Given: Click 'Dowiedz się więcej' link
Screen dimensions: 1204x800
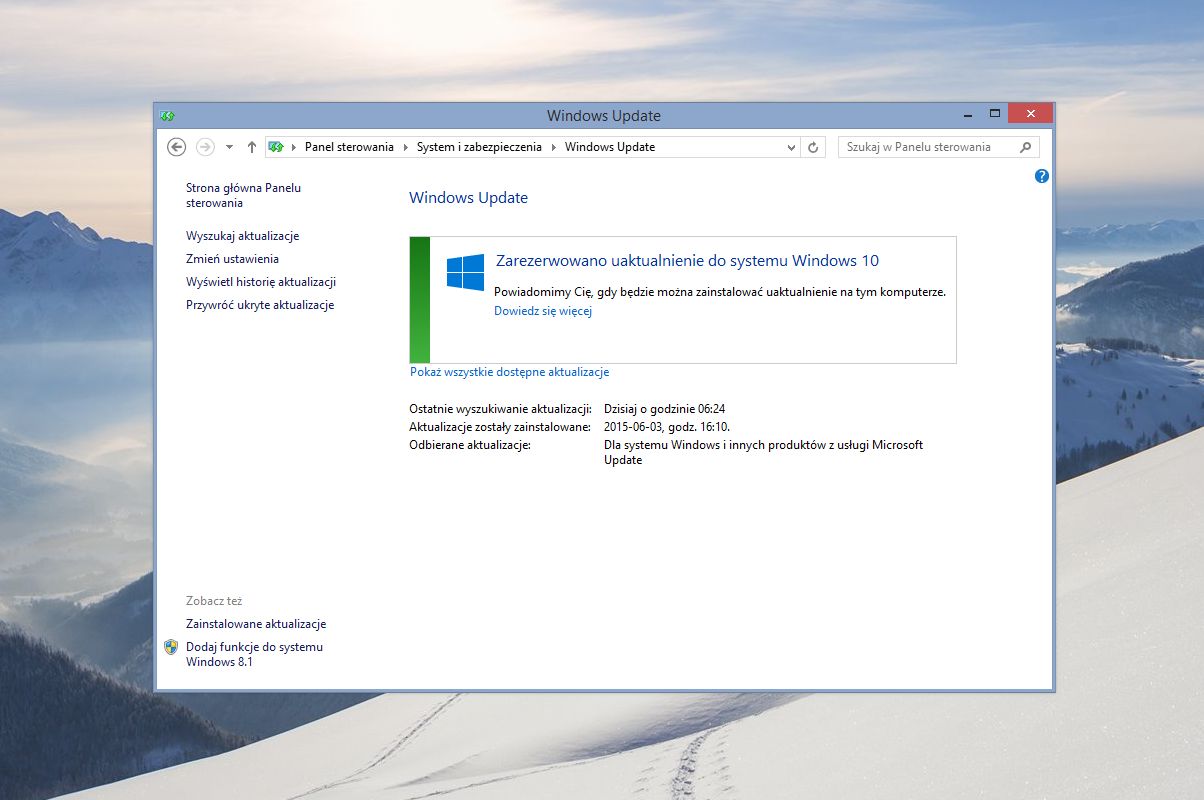Looking at the screenshot, I should pyautogui.click(x=543, y=311).
